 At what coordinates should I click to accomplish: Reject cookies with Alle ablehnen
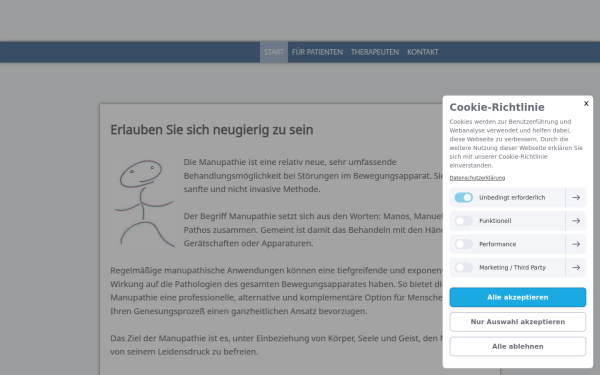coord(517,346)
